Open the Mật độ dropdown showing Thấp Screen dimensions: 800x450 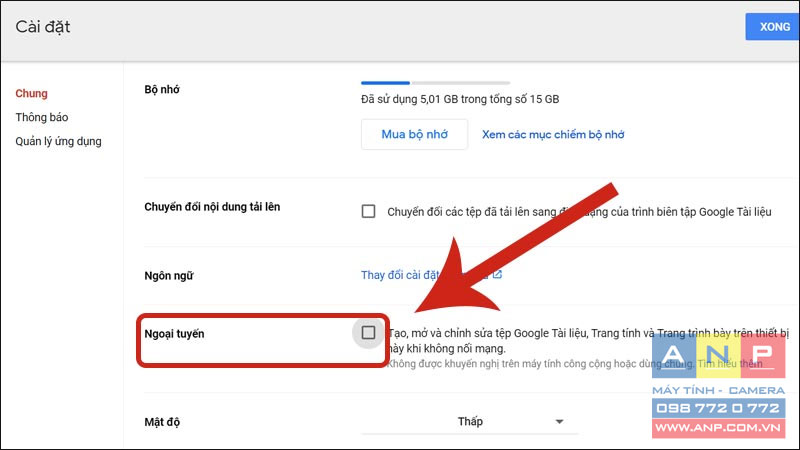(x=469, y=421)
